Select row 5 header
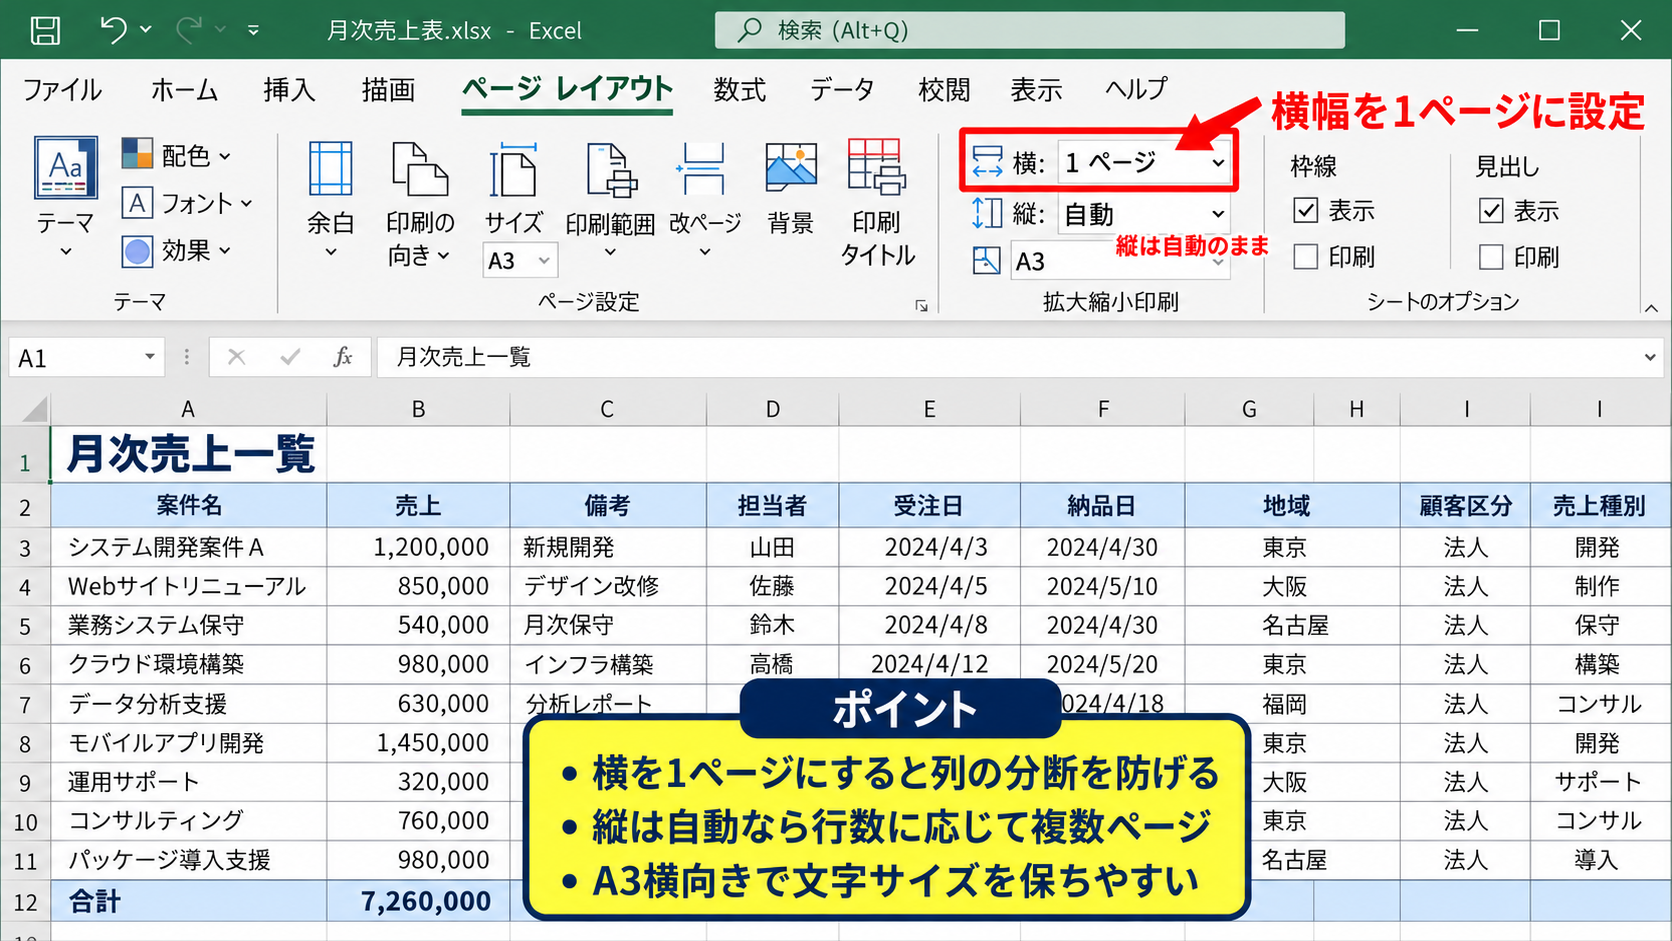The height and width of the screenshot is (941, 1672). pyautogui.click(x=25, y=626)
